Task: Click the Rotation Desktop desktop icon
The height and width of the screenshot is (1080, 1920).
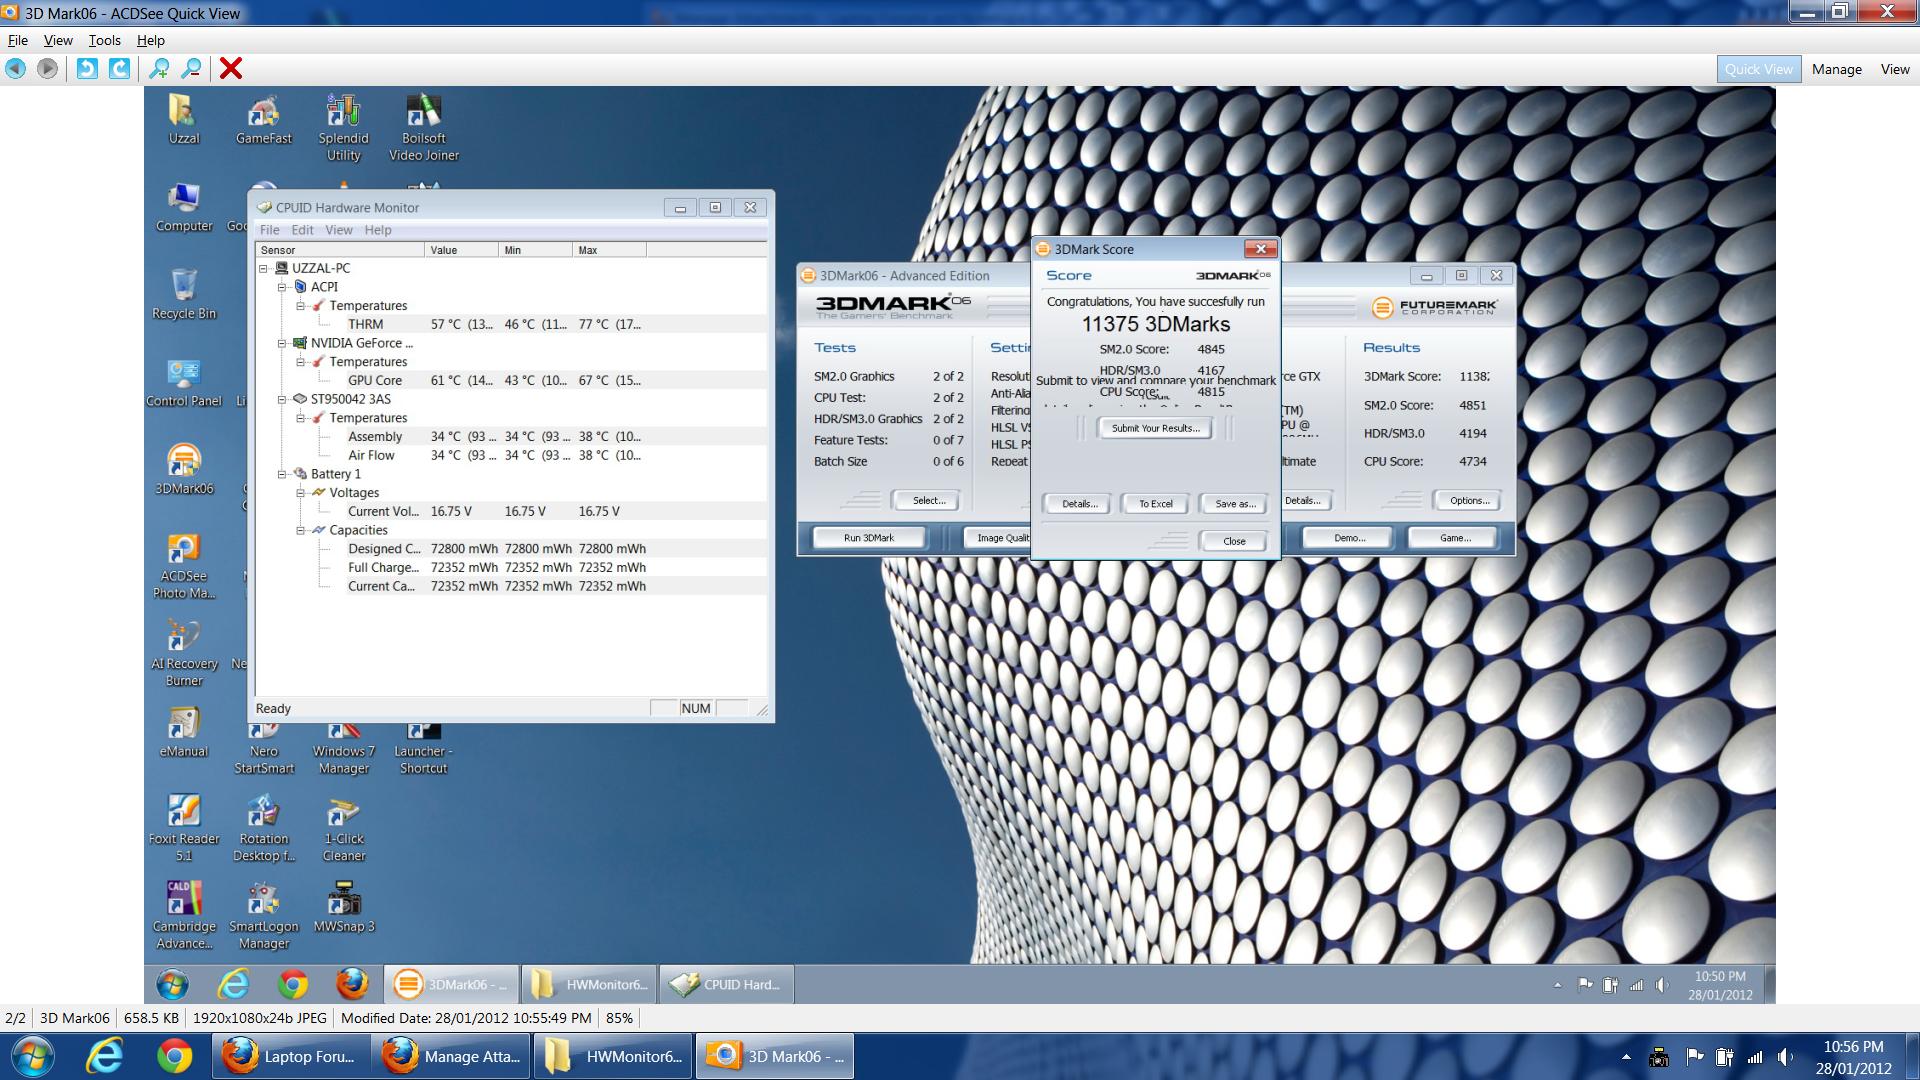Action: [264, 828]
